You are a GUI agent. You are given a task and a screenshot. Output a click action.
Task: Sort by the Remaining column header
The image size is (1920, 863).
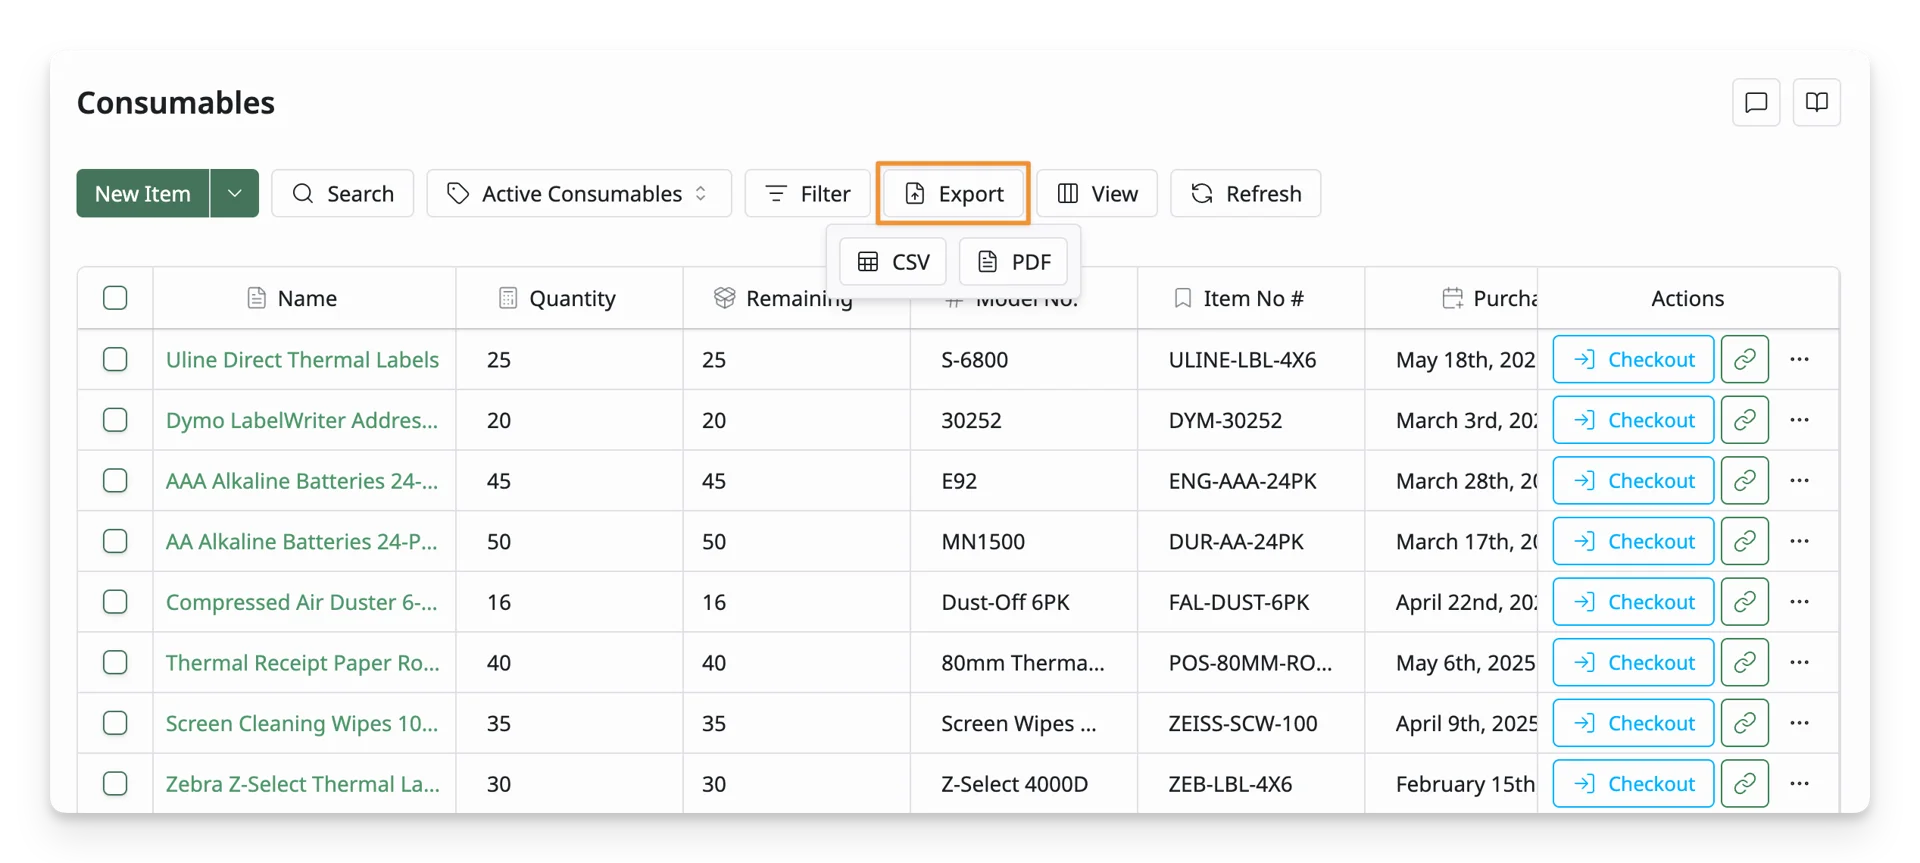797,298
